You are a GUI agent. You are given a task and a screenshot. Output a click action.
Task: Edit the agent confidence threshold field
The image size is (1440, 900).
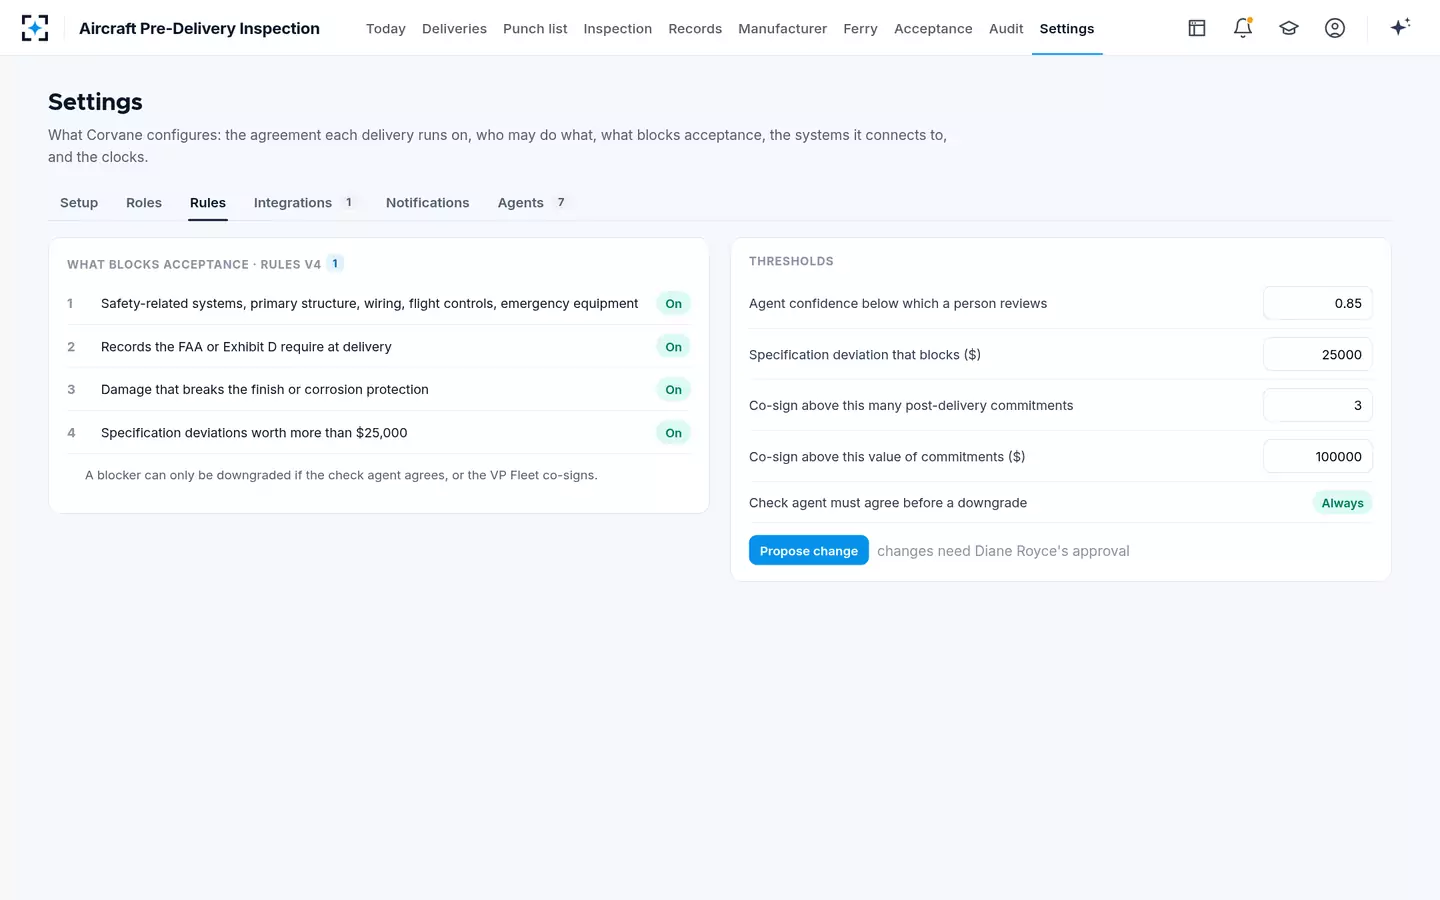(x=1318, y=303)
